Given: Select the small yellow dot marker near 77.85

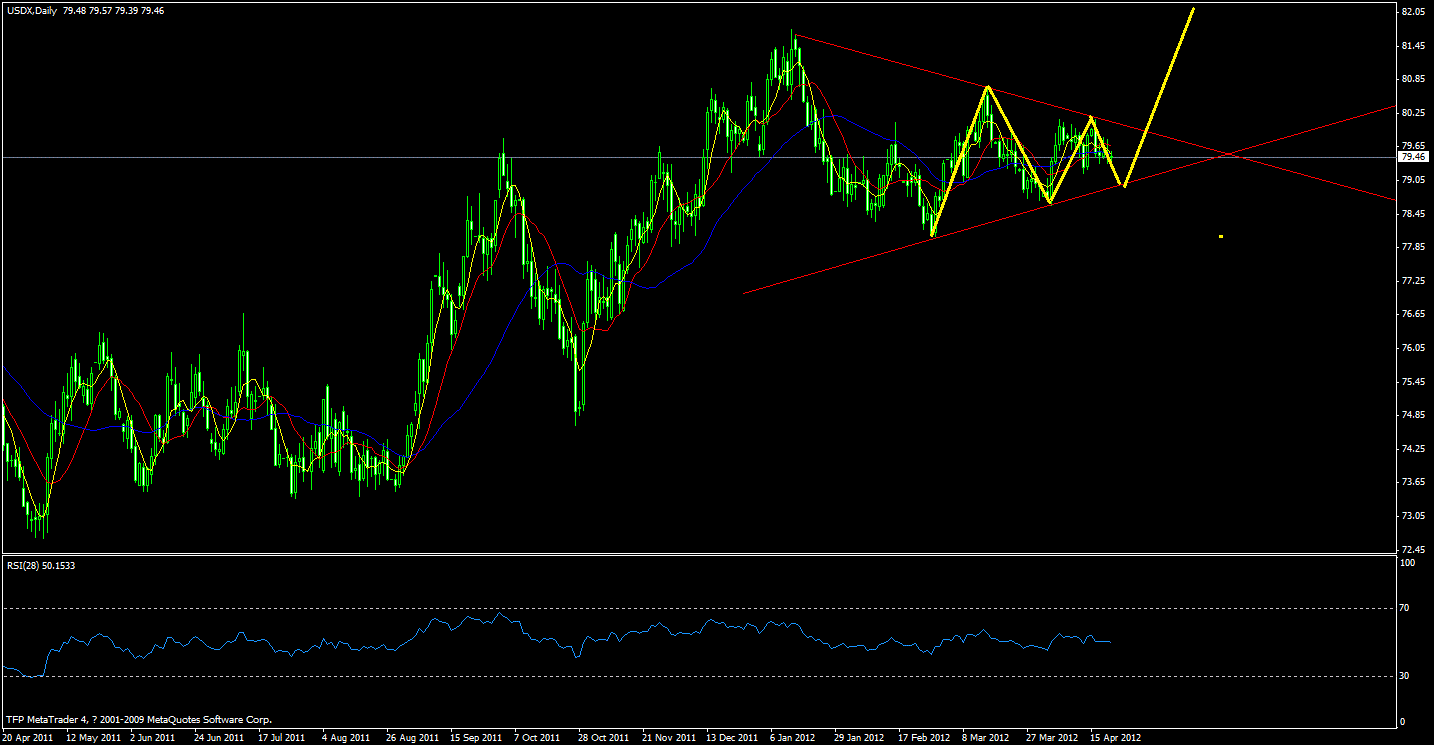Looking at the screenshot, I should 1221,236.
